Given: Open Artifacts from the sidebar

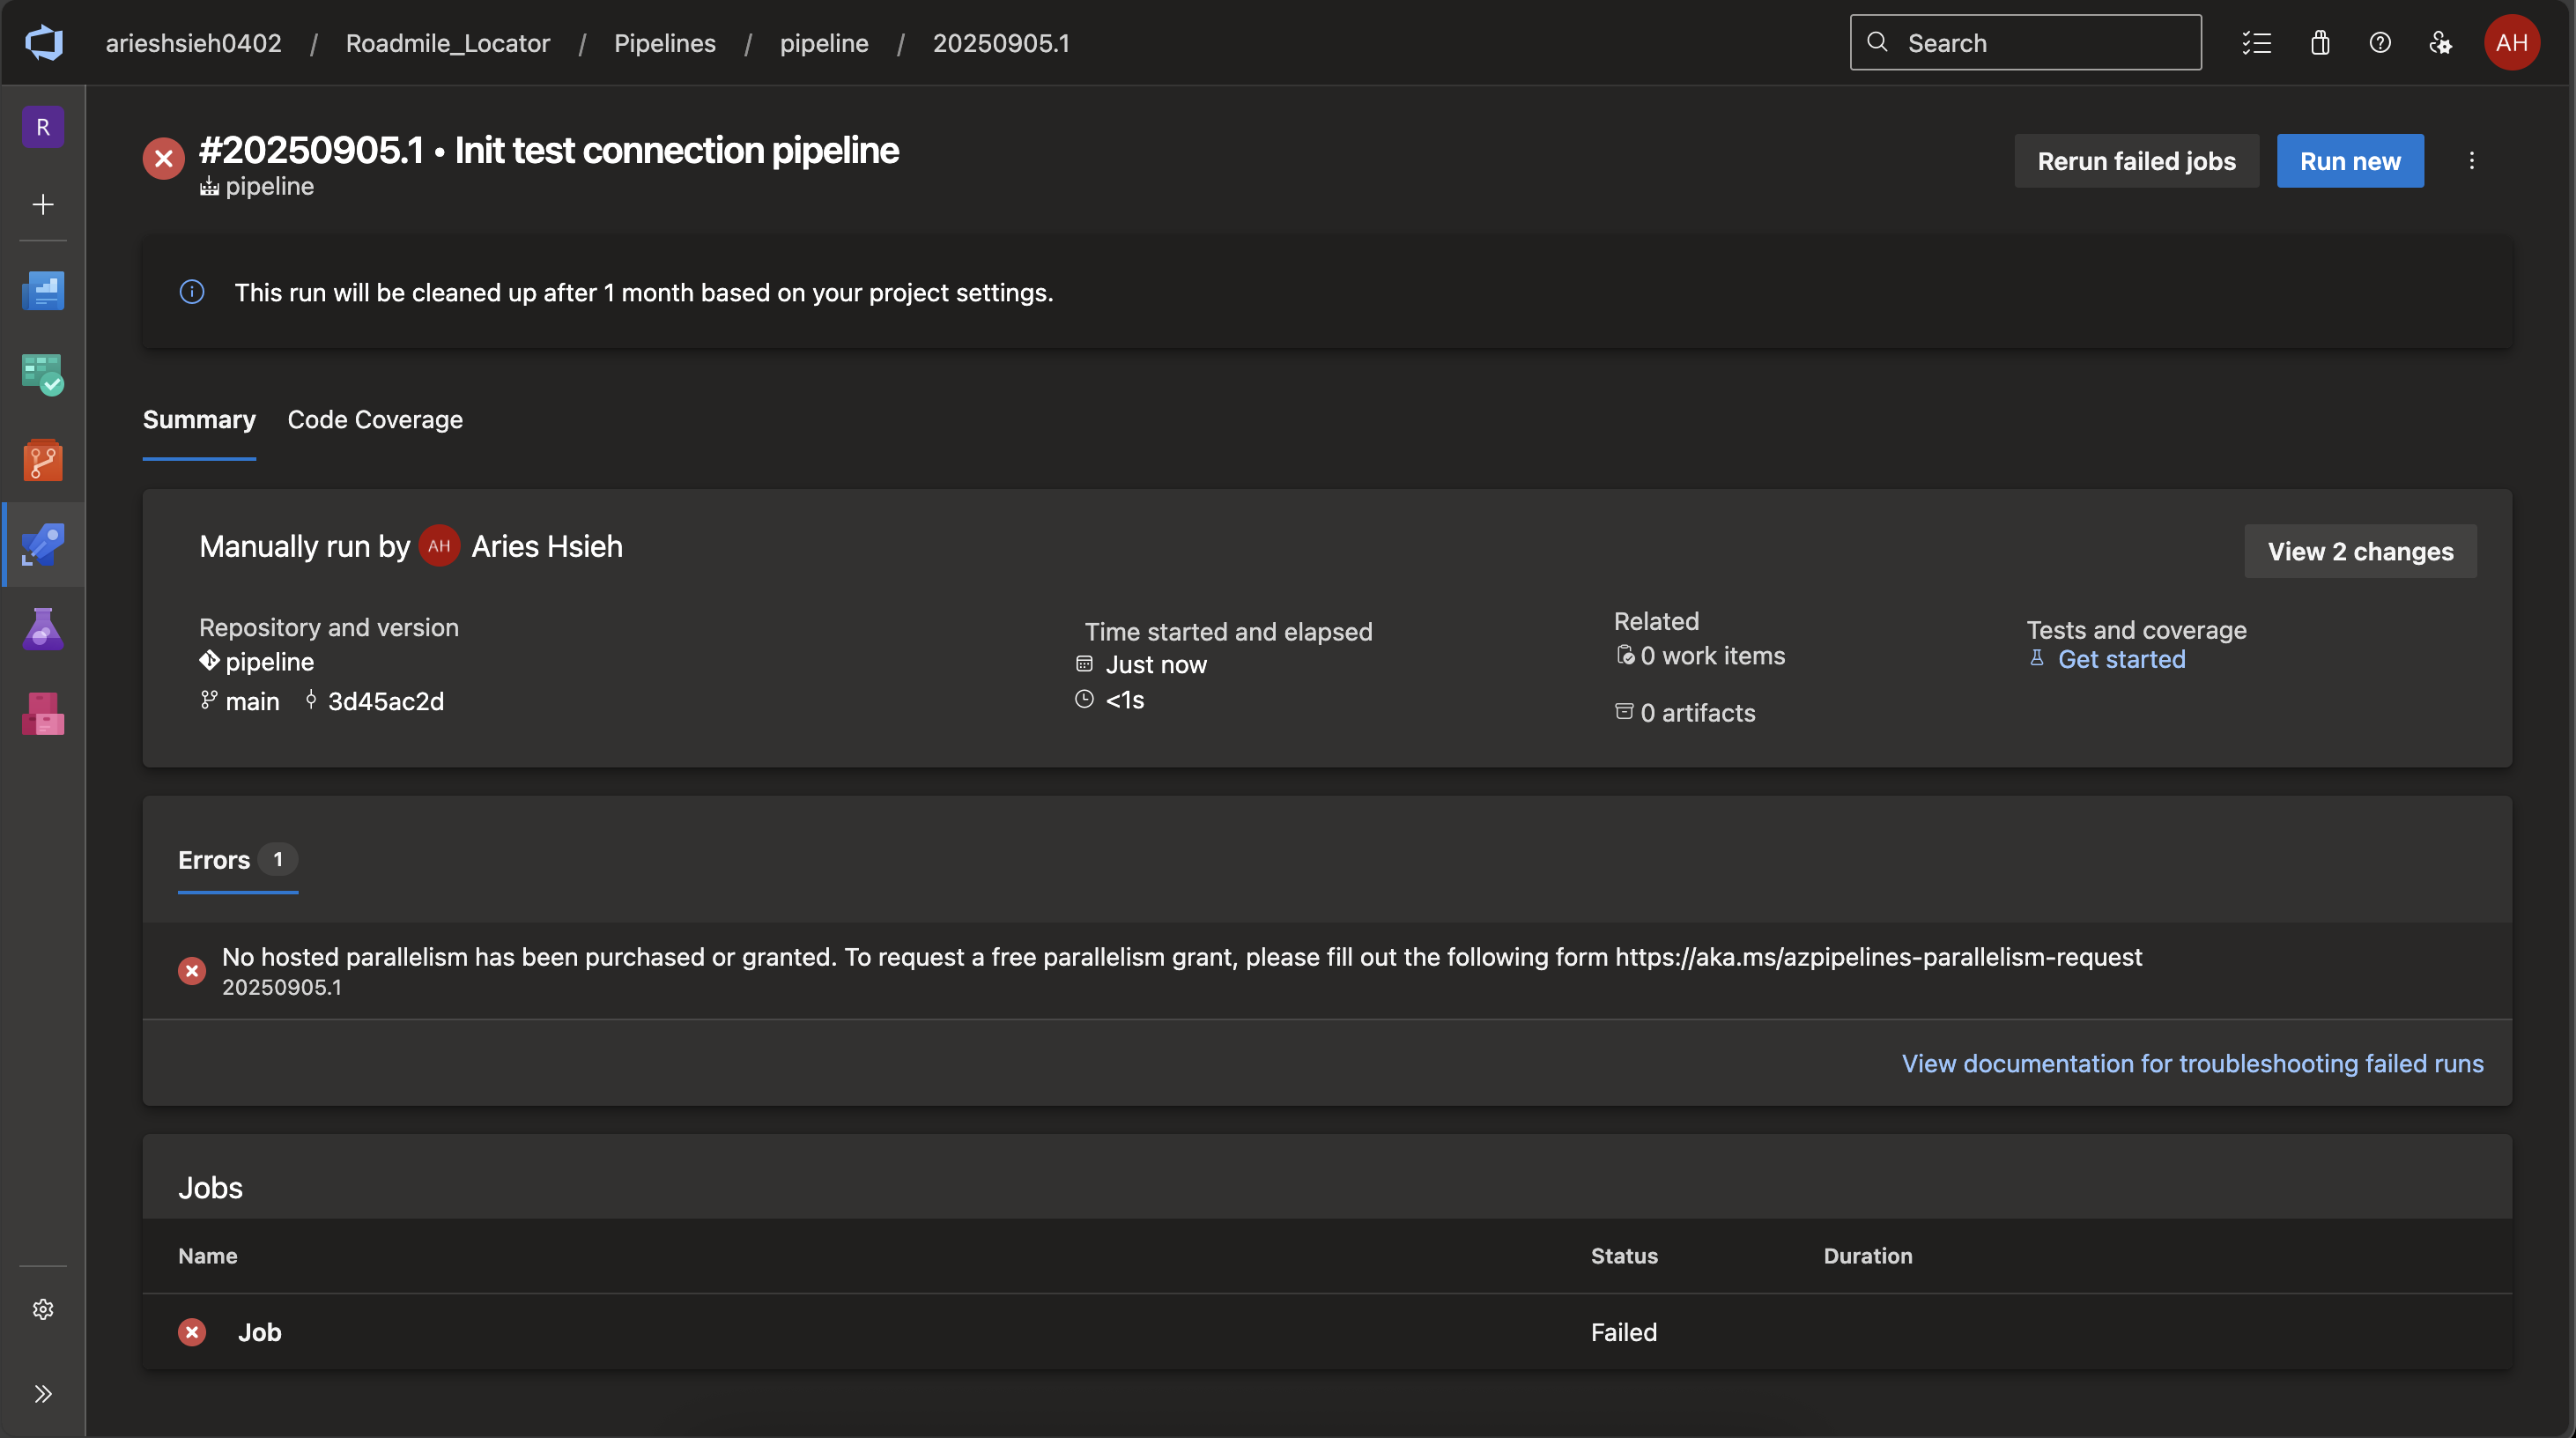Looking at the screenshot, I should 43,714.
